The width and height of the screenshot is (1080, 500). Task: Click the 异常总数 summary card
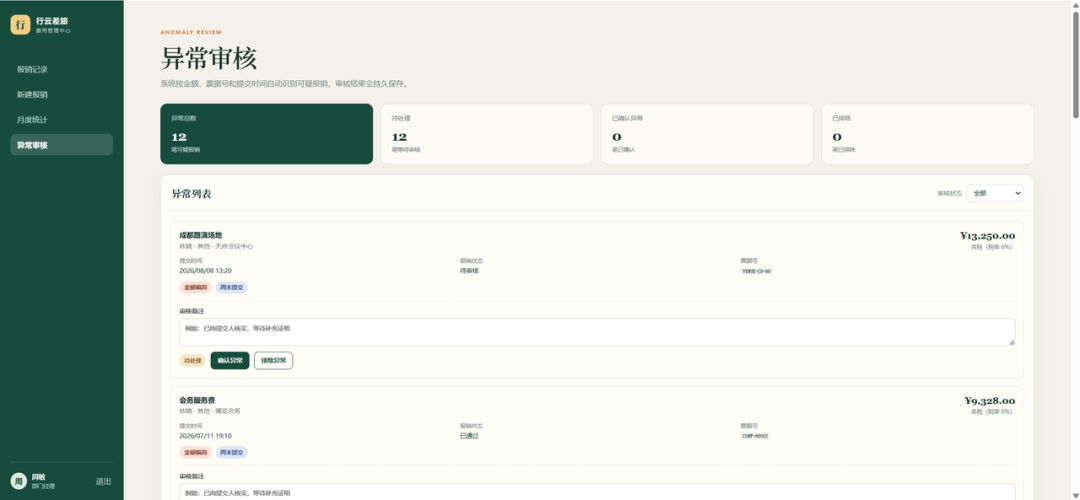pyautogui.click(x=267, y=134)
